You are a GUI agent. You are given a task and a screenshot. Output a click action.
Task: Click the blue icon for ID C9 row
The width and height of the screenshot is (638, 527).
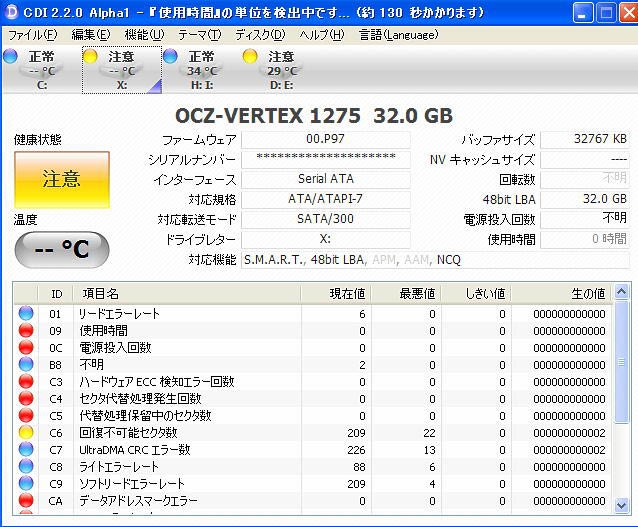pos(26,483)
